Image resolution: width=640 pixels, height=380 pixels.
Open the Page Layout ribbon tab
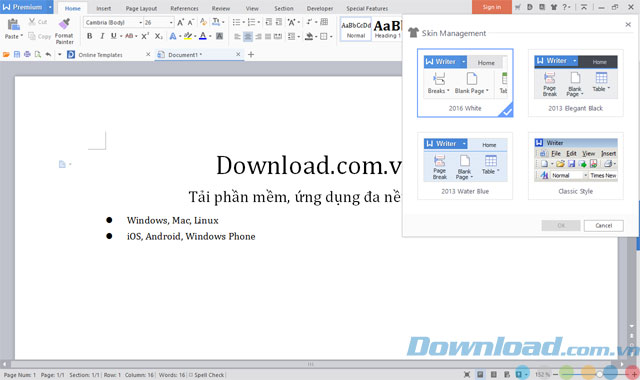[141, 8]
